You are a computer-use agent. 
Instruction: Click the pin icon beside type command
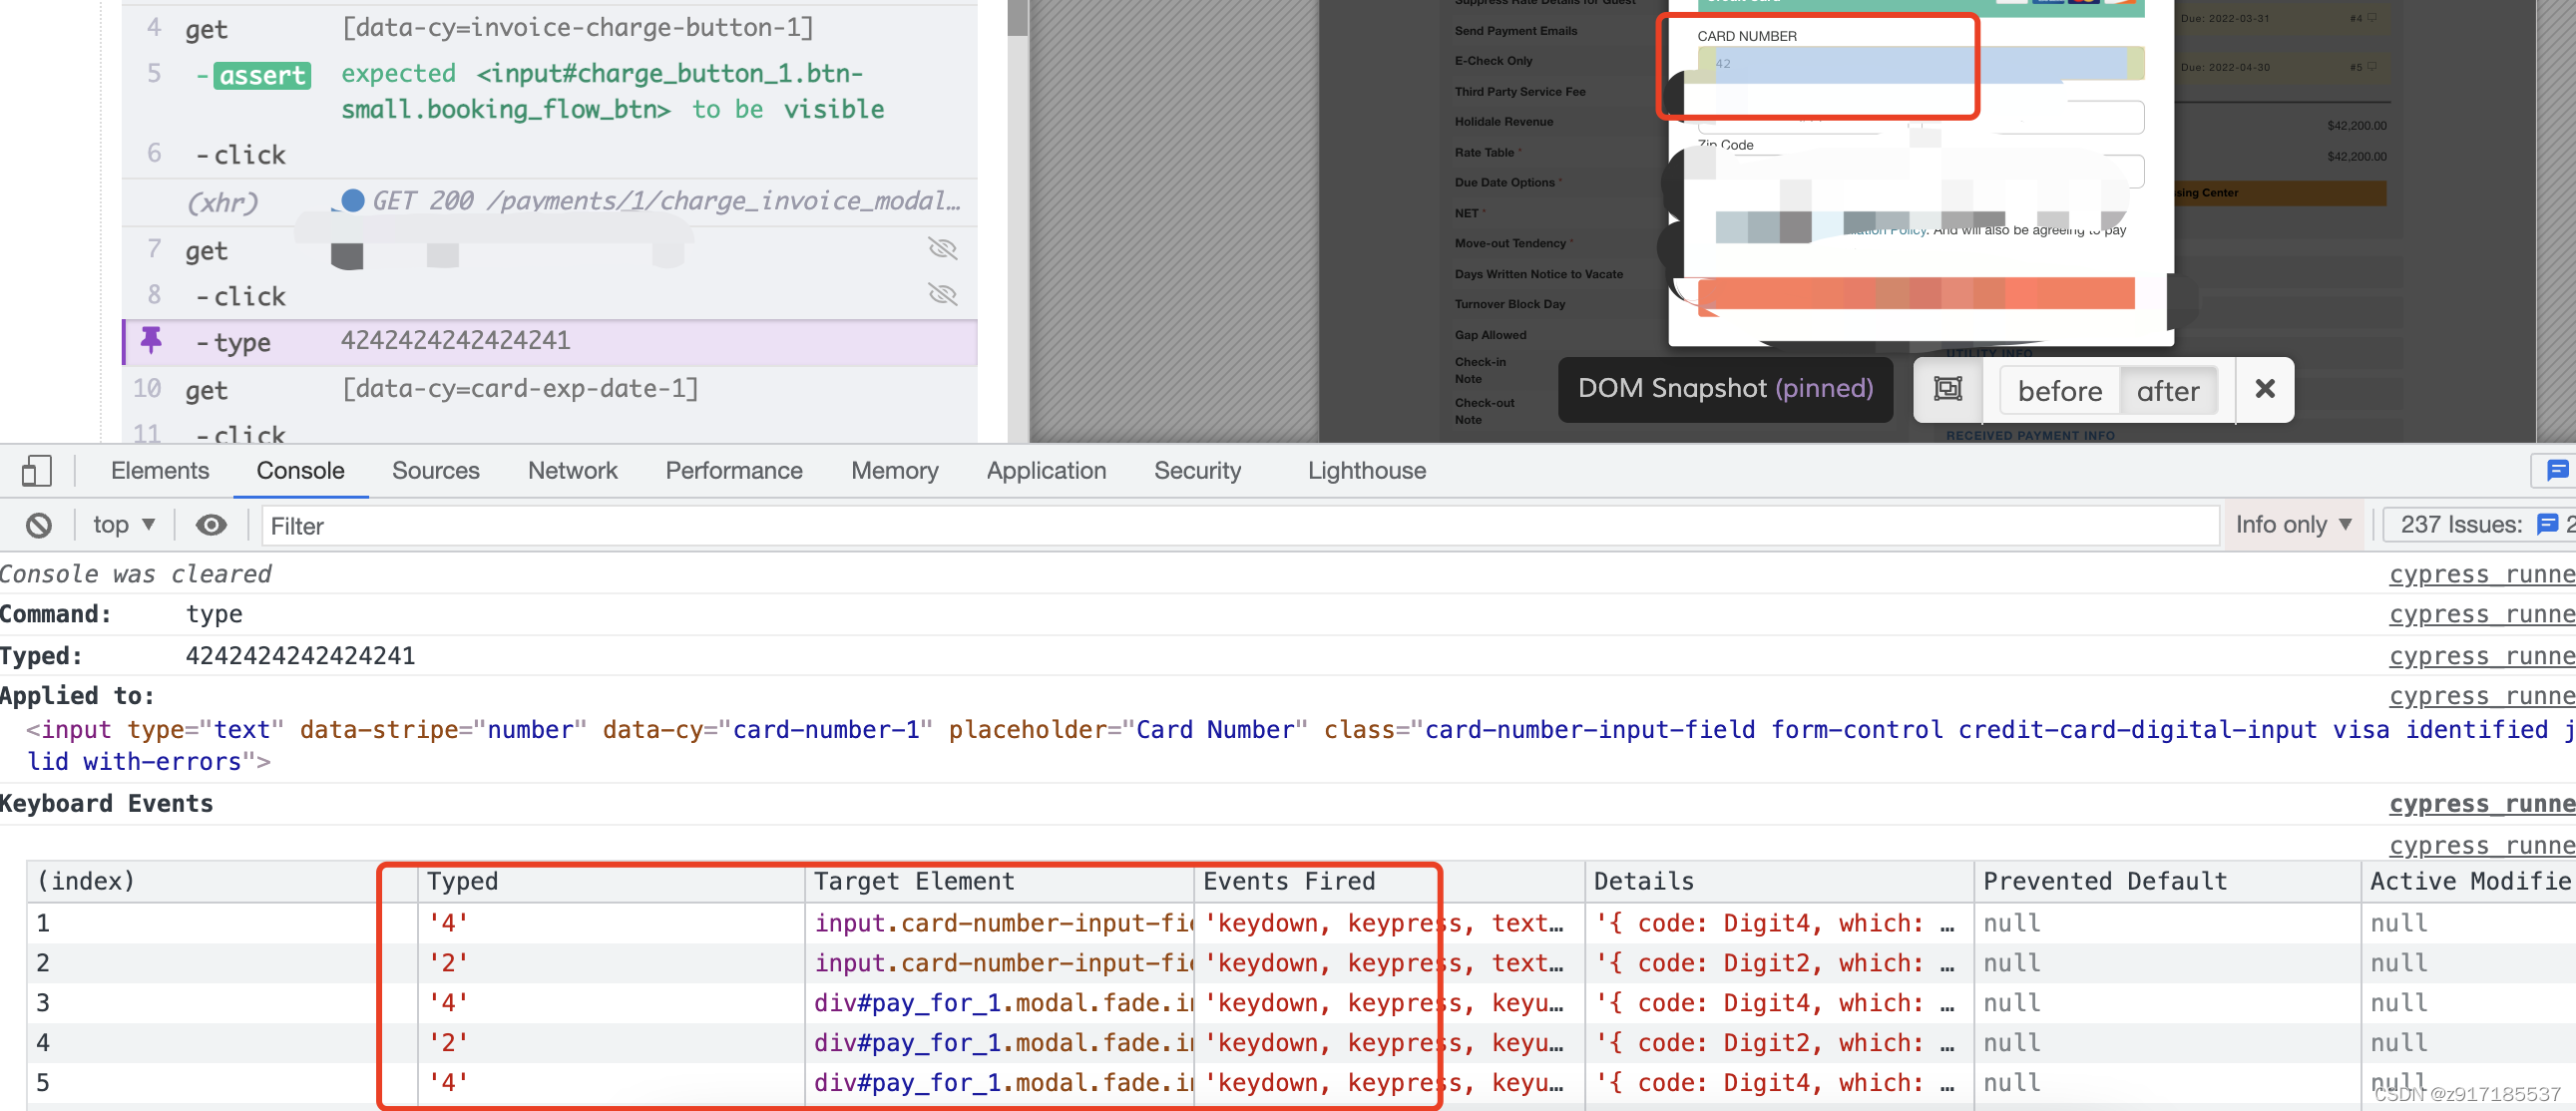click(151, 340)
